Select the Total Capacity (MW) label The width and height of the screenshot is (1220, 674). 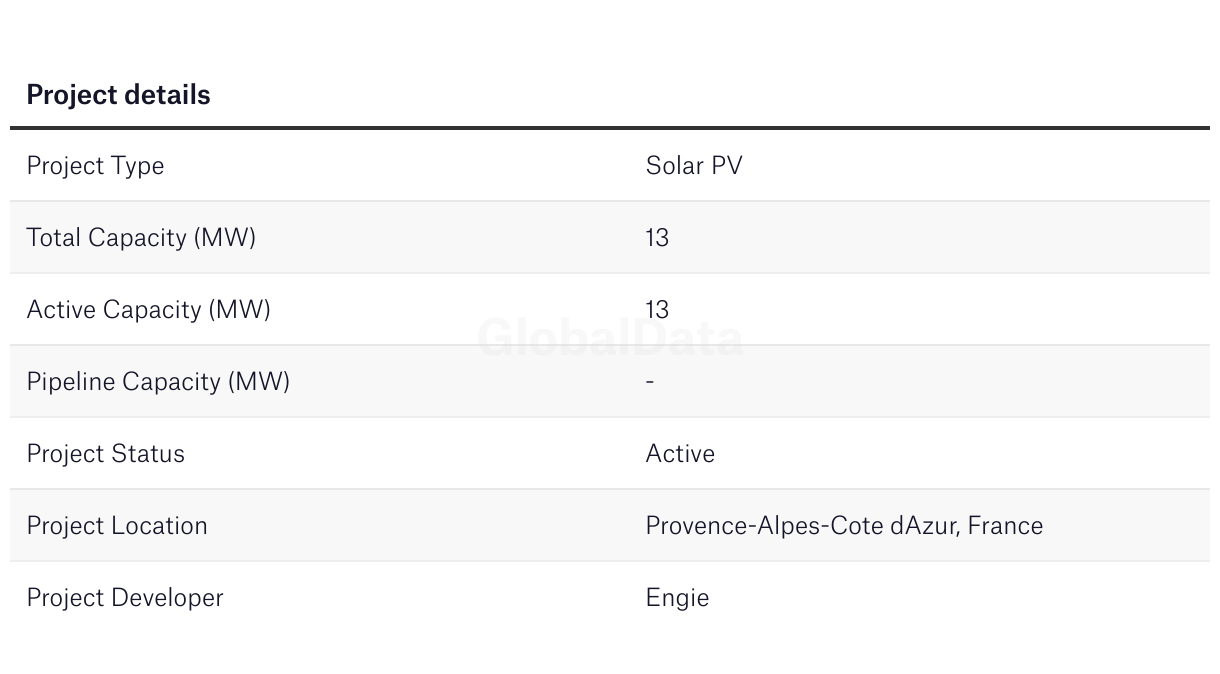point(141,238)
